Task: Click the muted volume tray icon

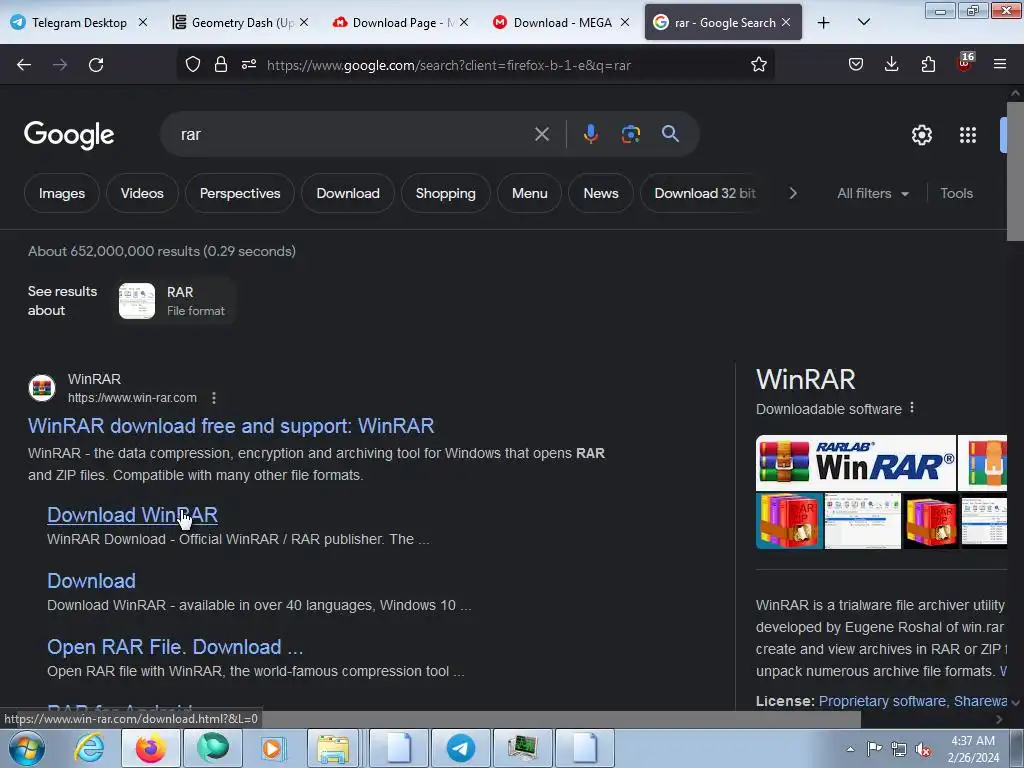Action: click(923, 750)
